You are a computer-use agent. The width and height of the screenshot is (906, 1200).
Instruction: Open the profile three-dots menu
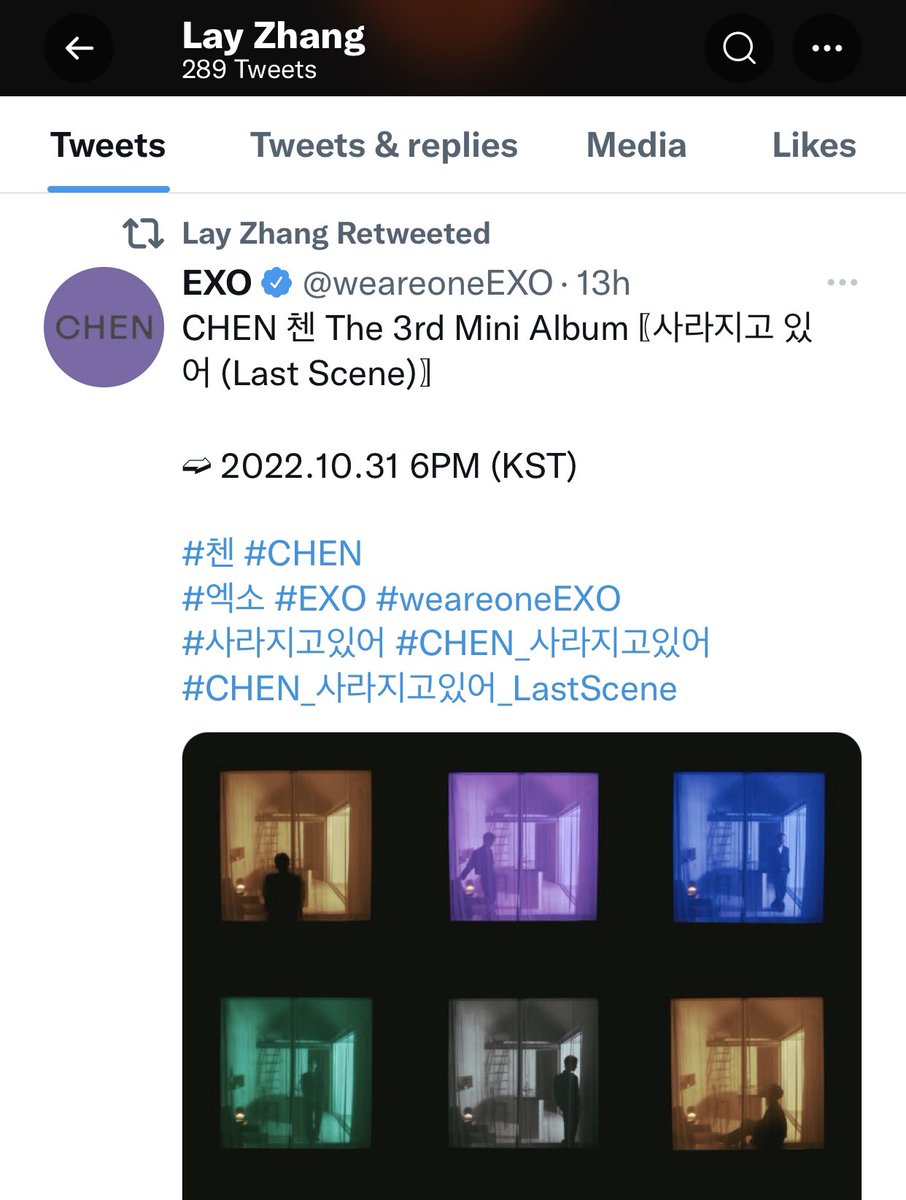(x=828, y=48)
